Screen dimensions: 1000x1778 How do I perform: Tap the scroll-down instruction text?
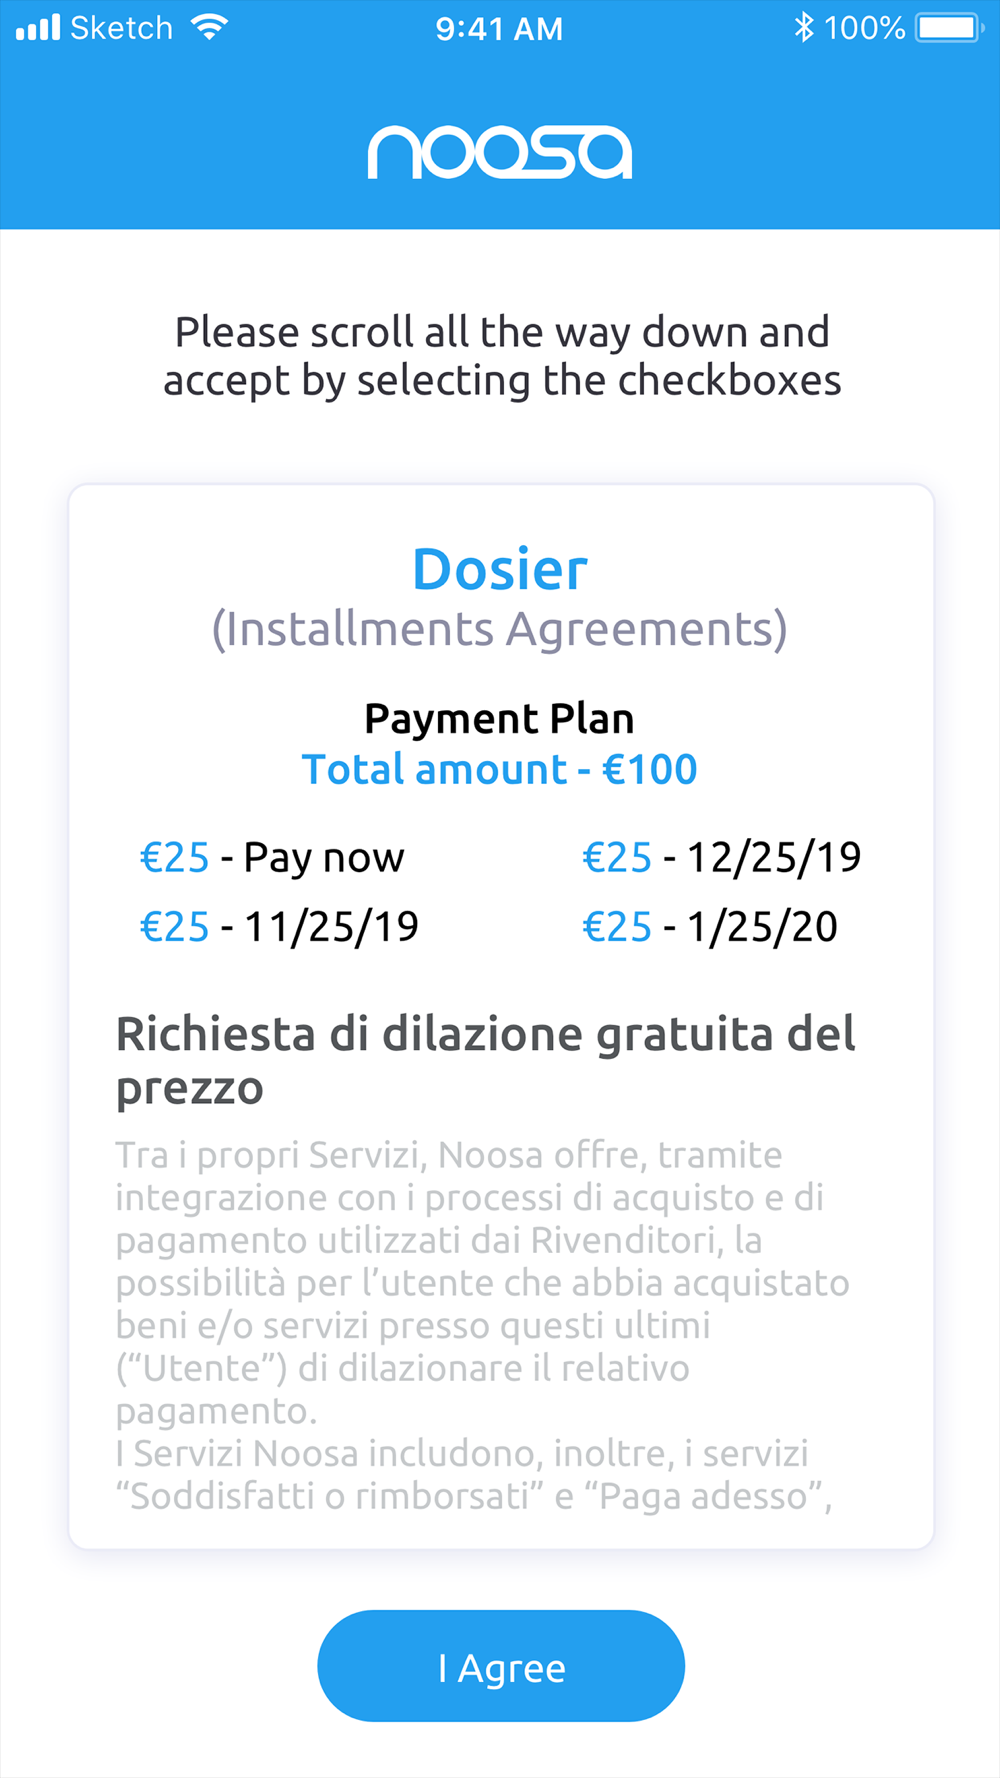[x=502, y=356]
